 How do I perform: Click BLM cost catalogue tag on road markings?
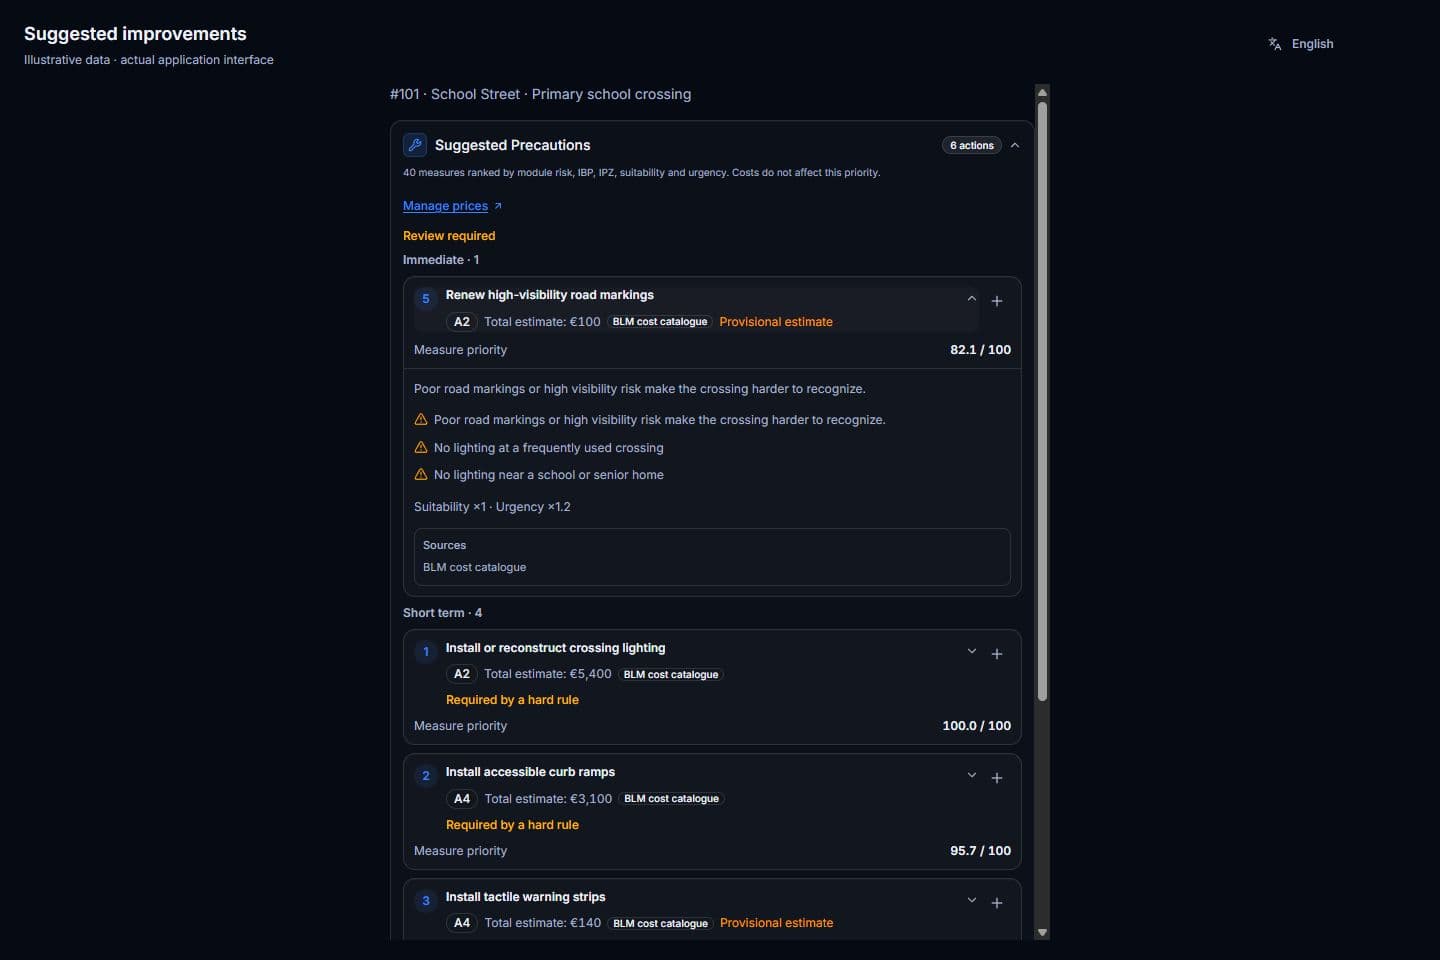click(660, 322)
